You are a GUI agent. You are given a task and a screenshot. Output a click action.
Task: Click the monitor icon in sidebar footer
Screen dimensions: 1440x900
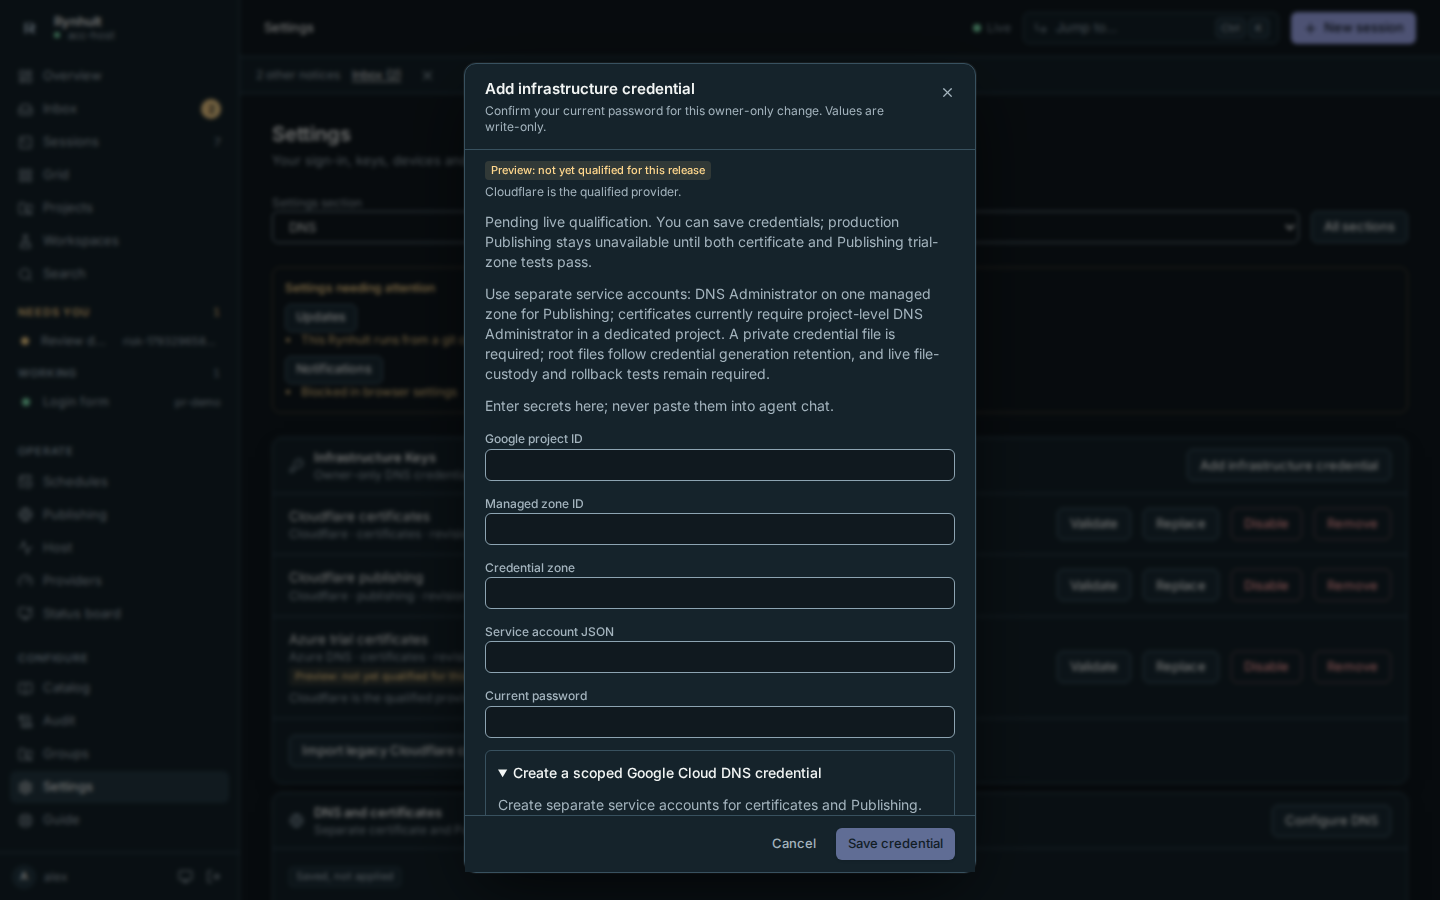185,877
